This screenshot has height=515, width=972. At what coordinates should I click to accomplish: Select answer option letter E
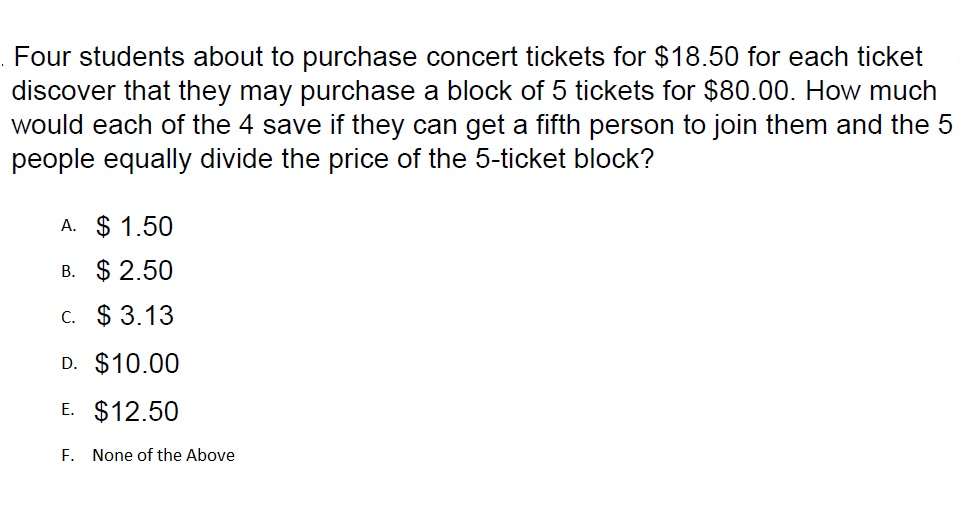point(67,412)
